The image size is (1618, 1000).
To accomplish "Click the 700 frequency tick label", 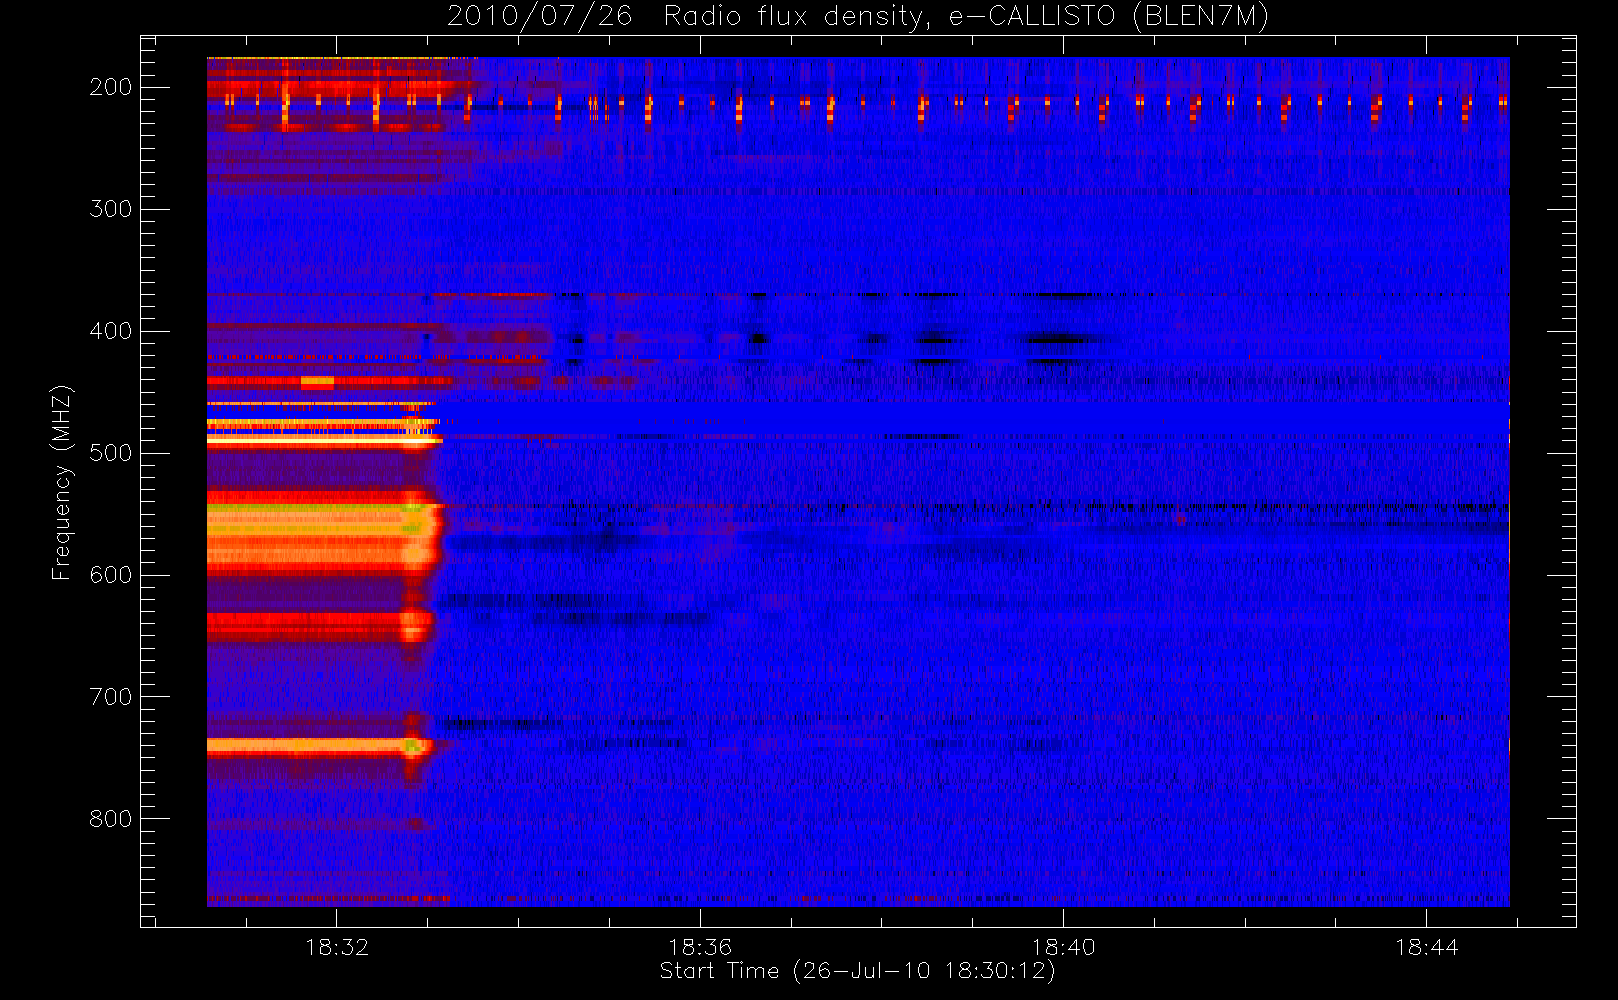I will tap(110, 697).
